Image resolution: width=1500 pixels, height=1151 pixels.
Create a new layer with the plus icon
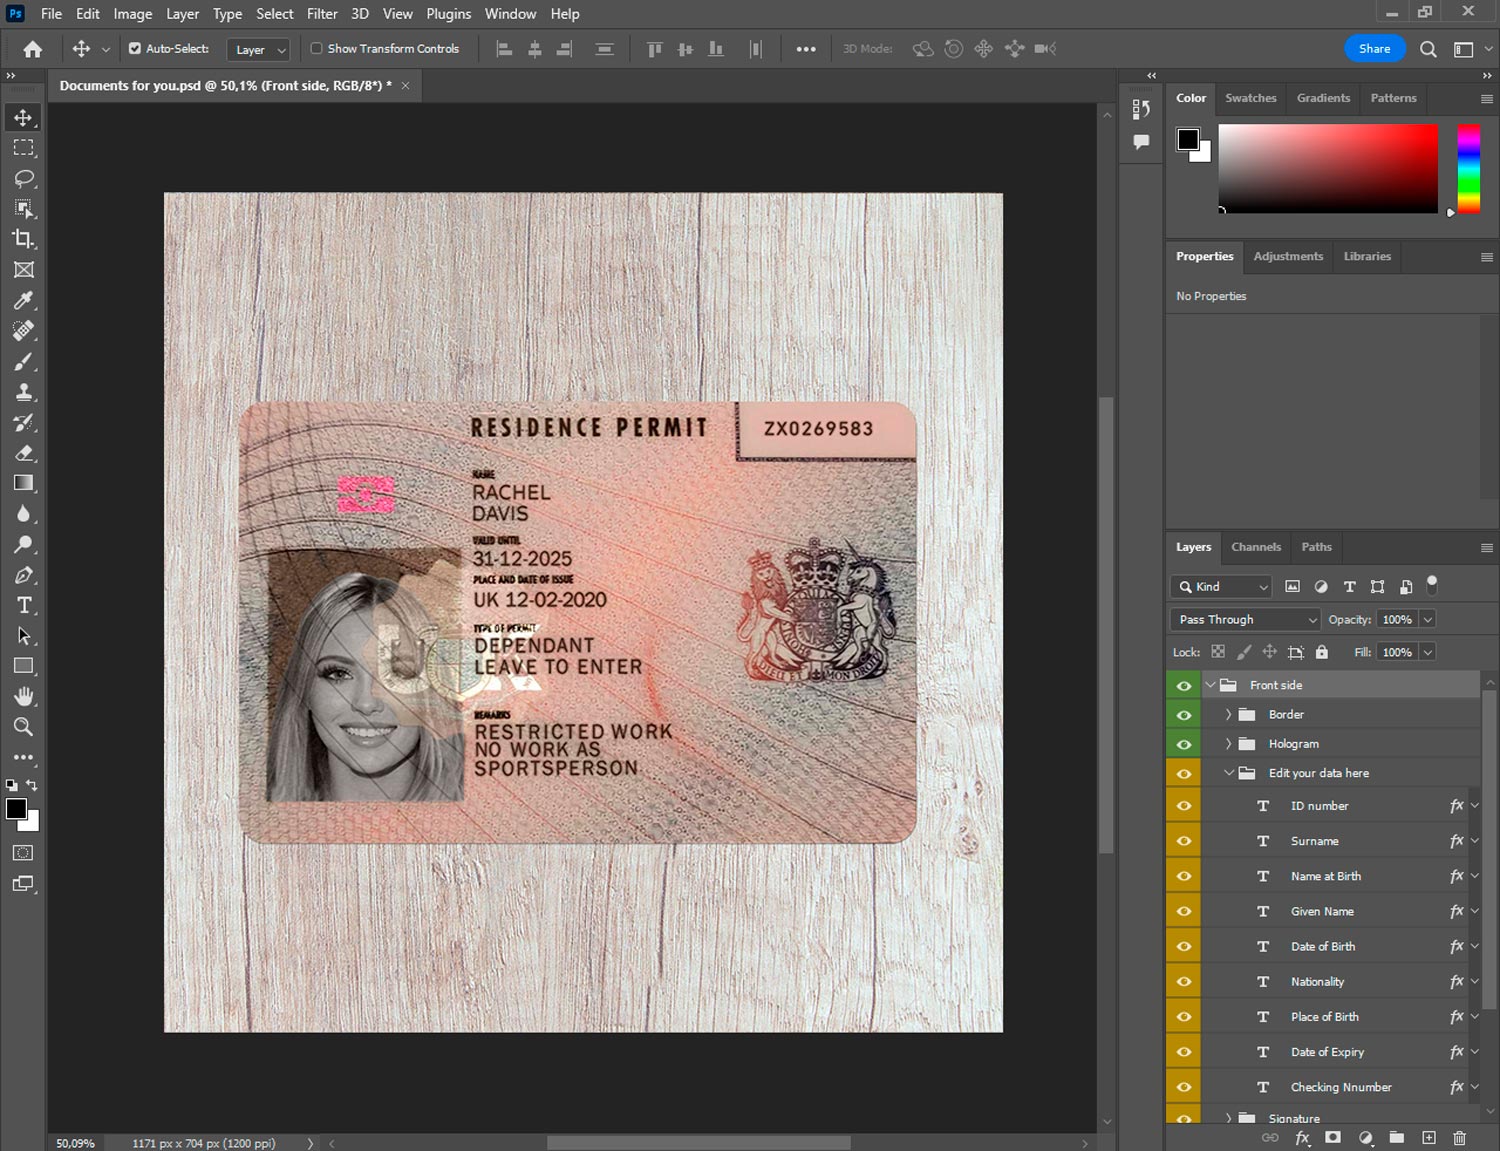coord(1429,1138)
